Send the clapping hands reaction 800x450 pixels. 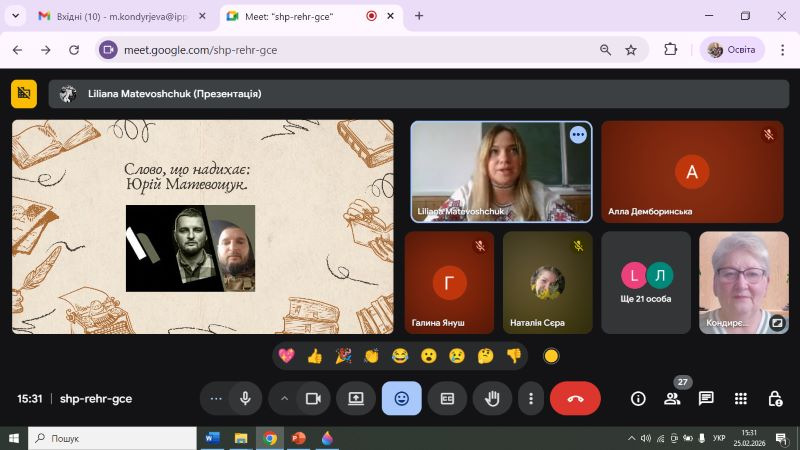[371, 356]
